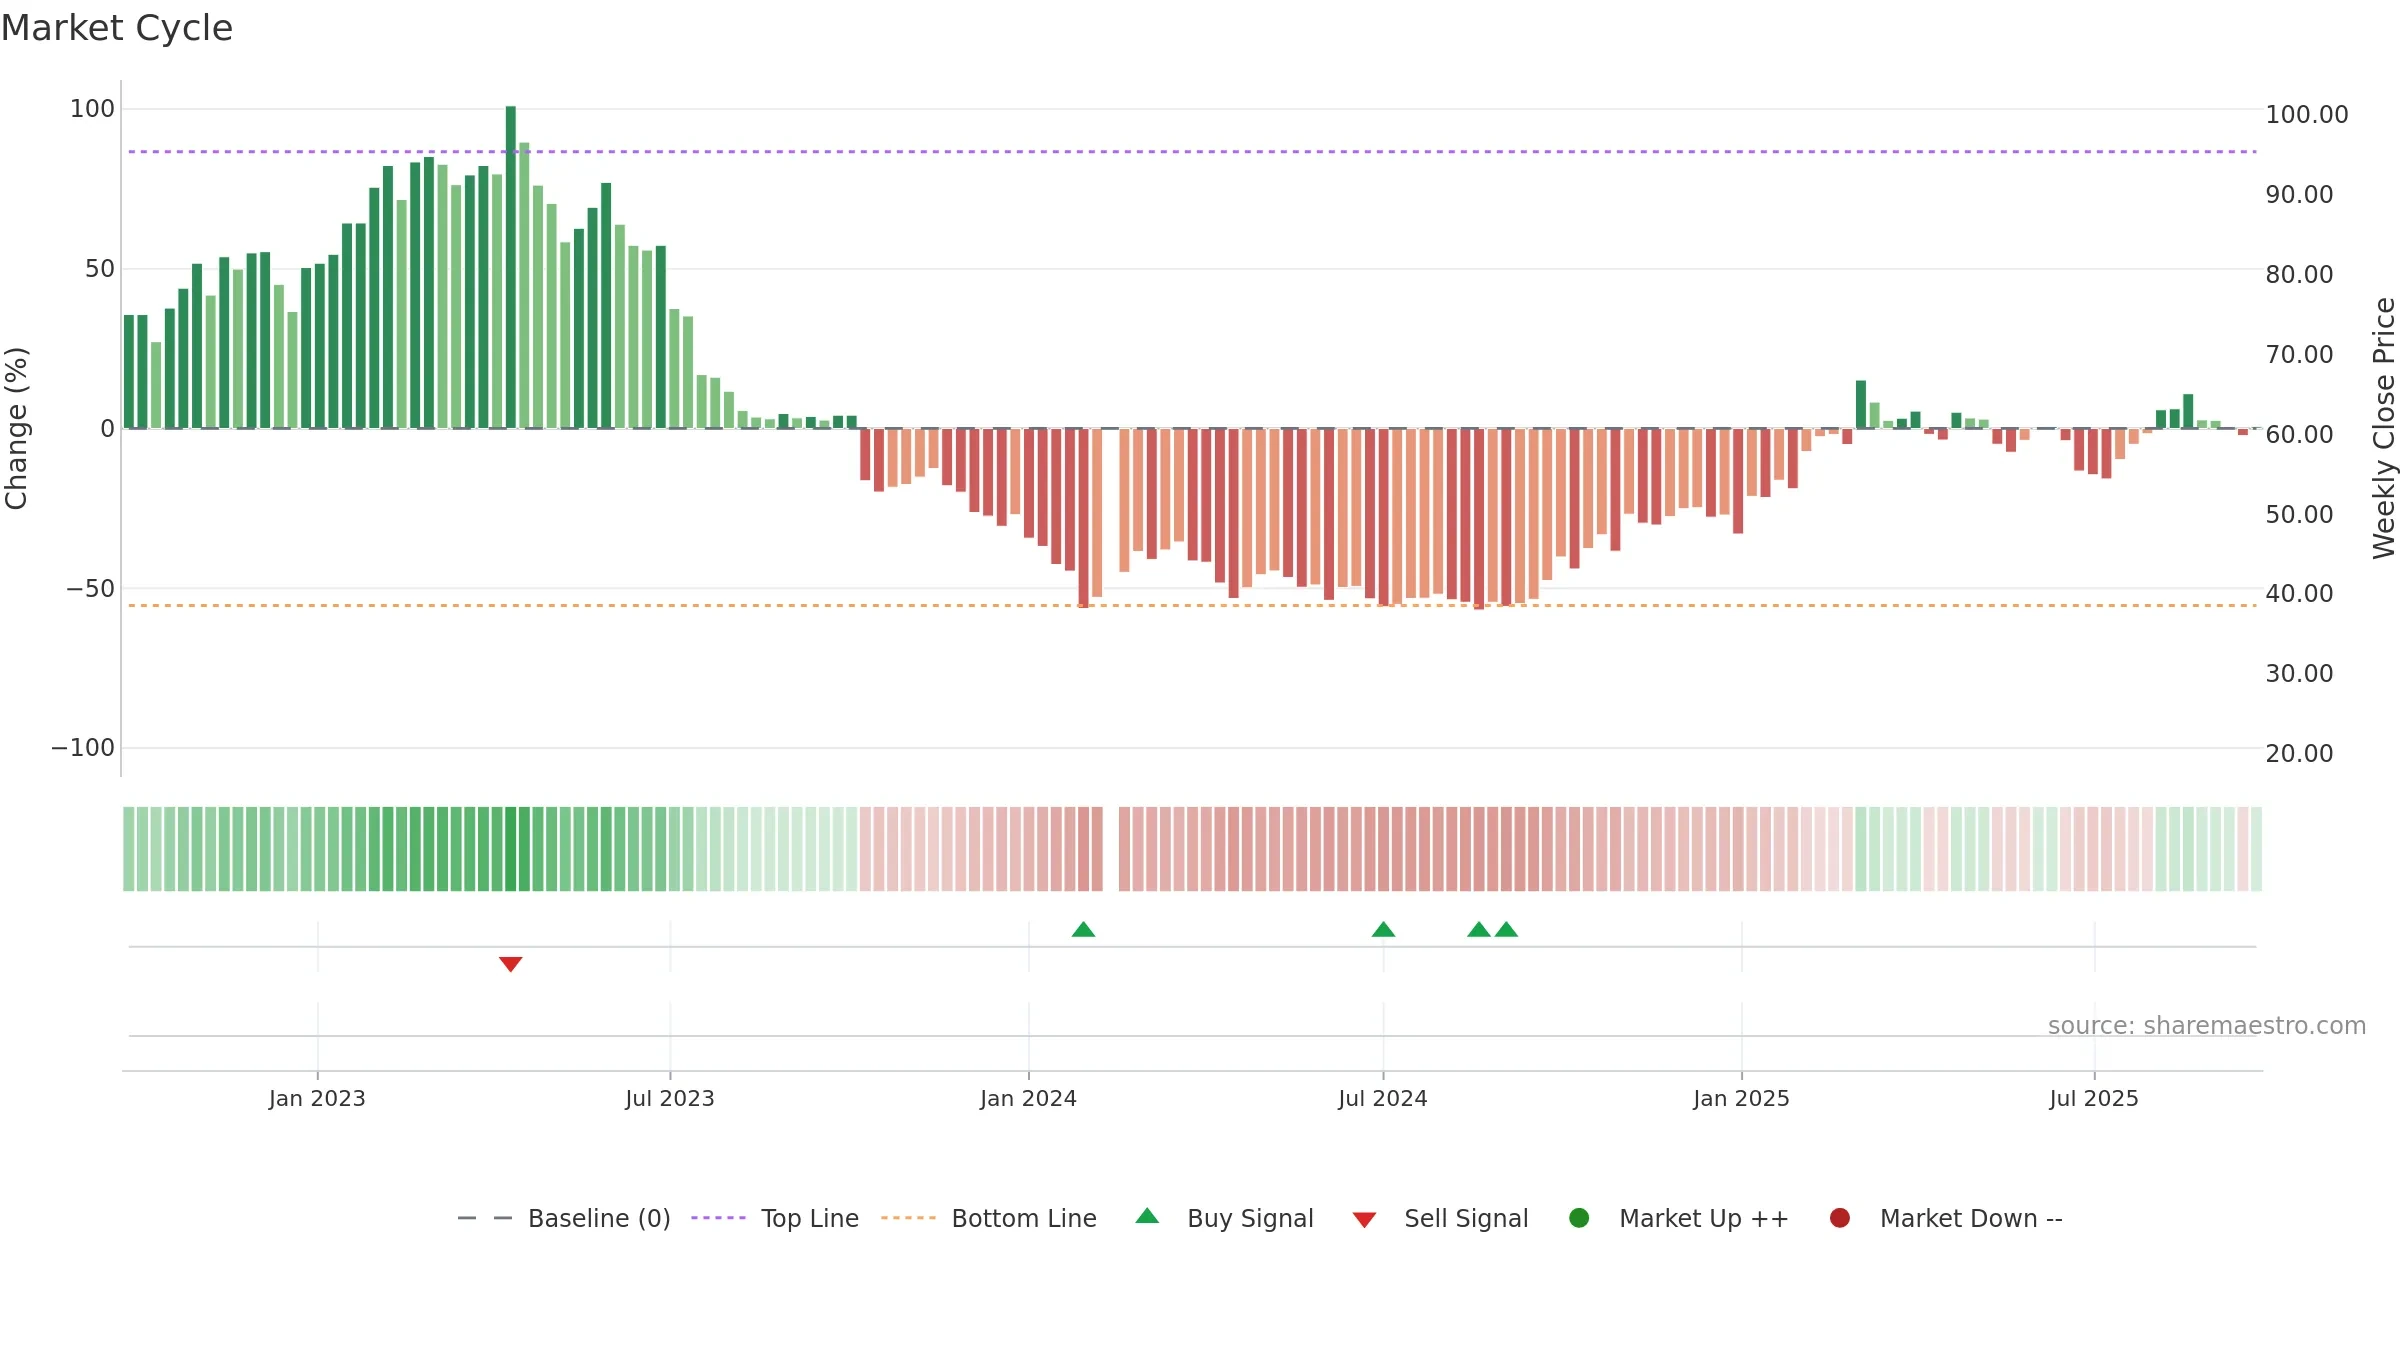Click the red Sell Signal triangle in legend
This screenshot has height=1350, width=2400.
(x=1364, y=1220)
